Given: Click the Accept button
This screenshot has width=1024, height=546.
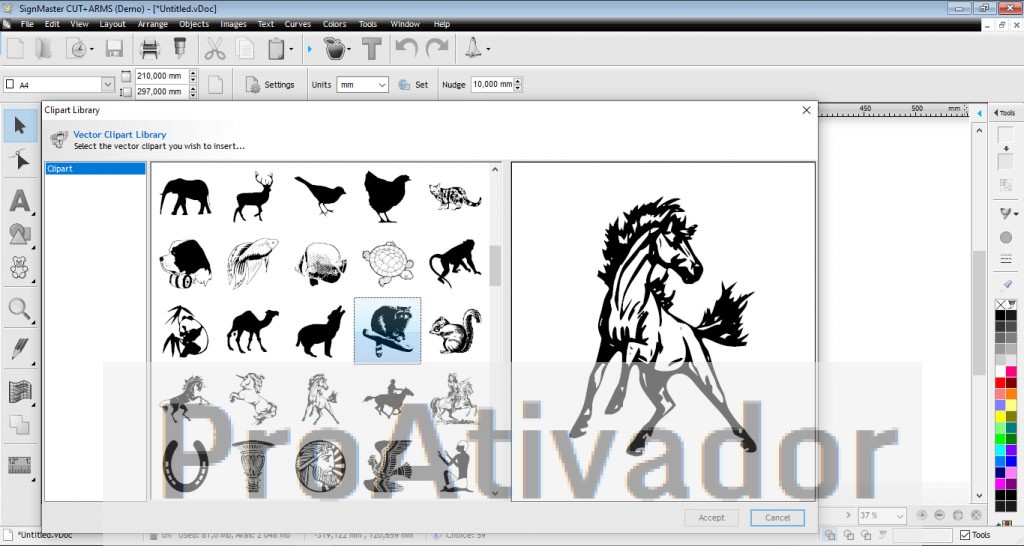Looking at the screenshot, I should (711, 517).
